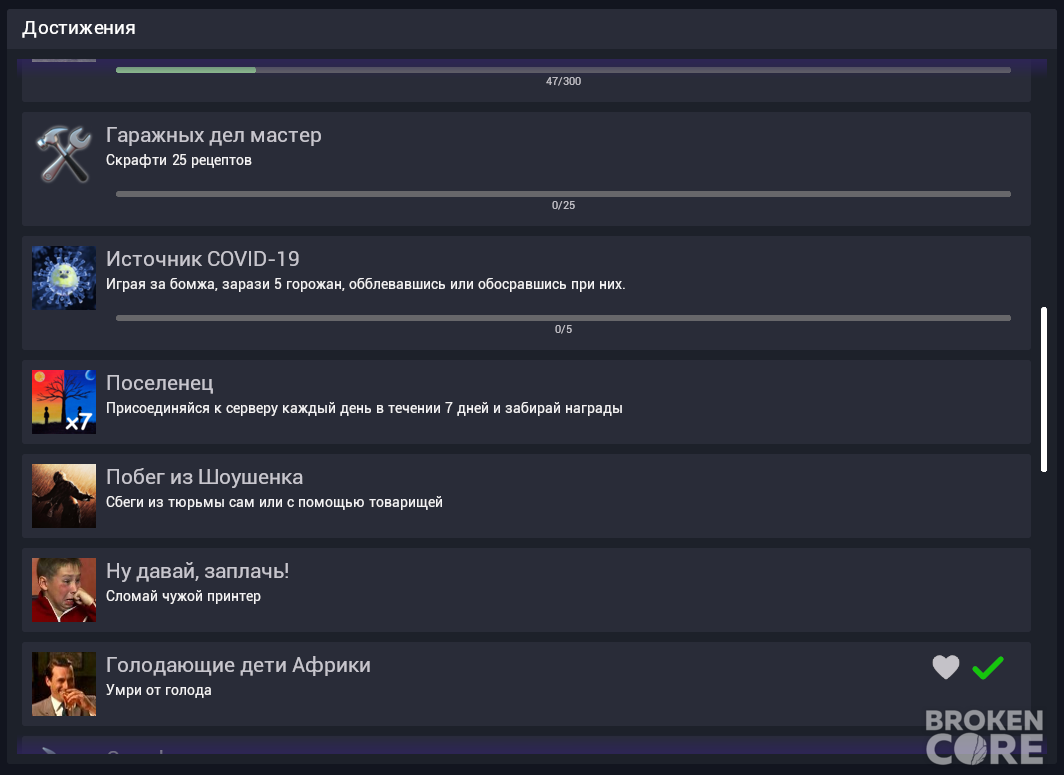Select the Голодающие дети Африки title
This screenshot has height=775, width=1064.
(x=238, y=665)
